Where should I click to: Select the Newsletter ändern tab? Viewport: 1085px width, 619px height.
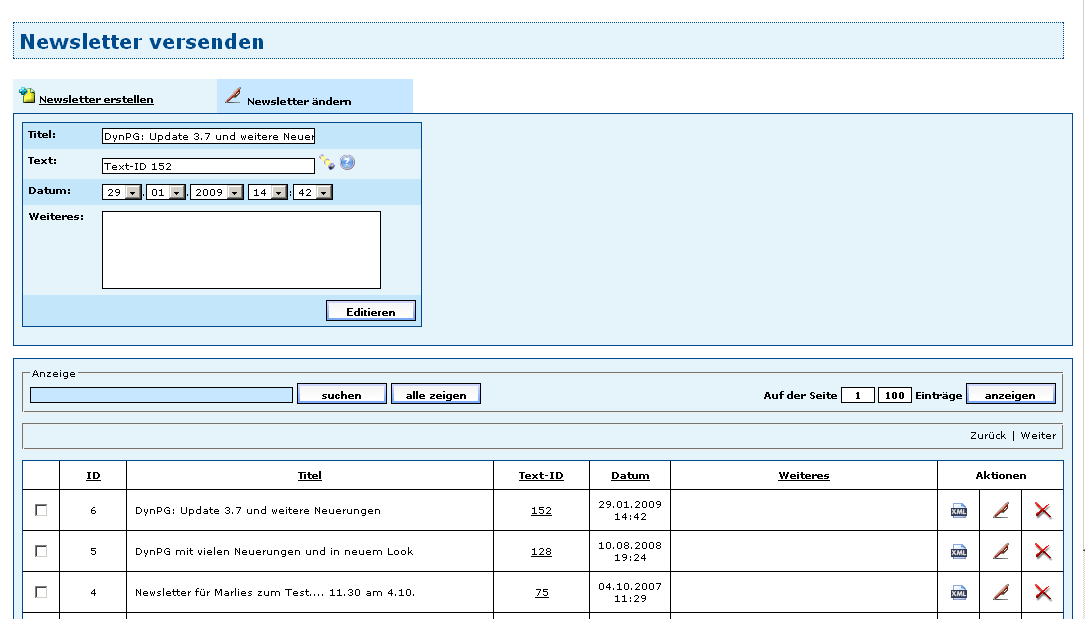tap(298, 101)
